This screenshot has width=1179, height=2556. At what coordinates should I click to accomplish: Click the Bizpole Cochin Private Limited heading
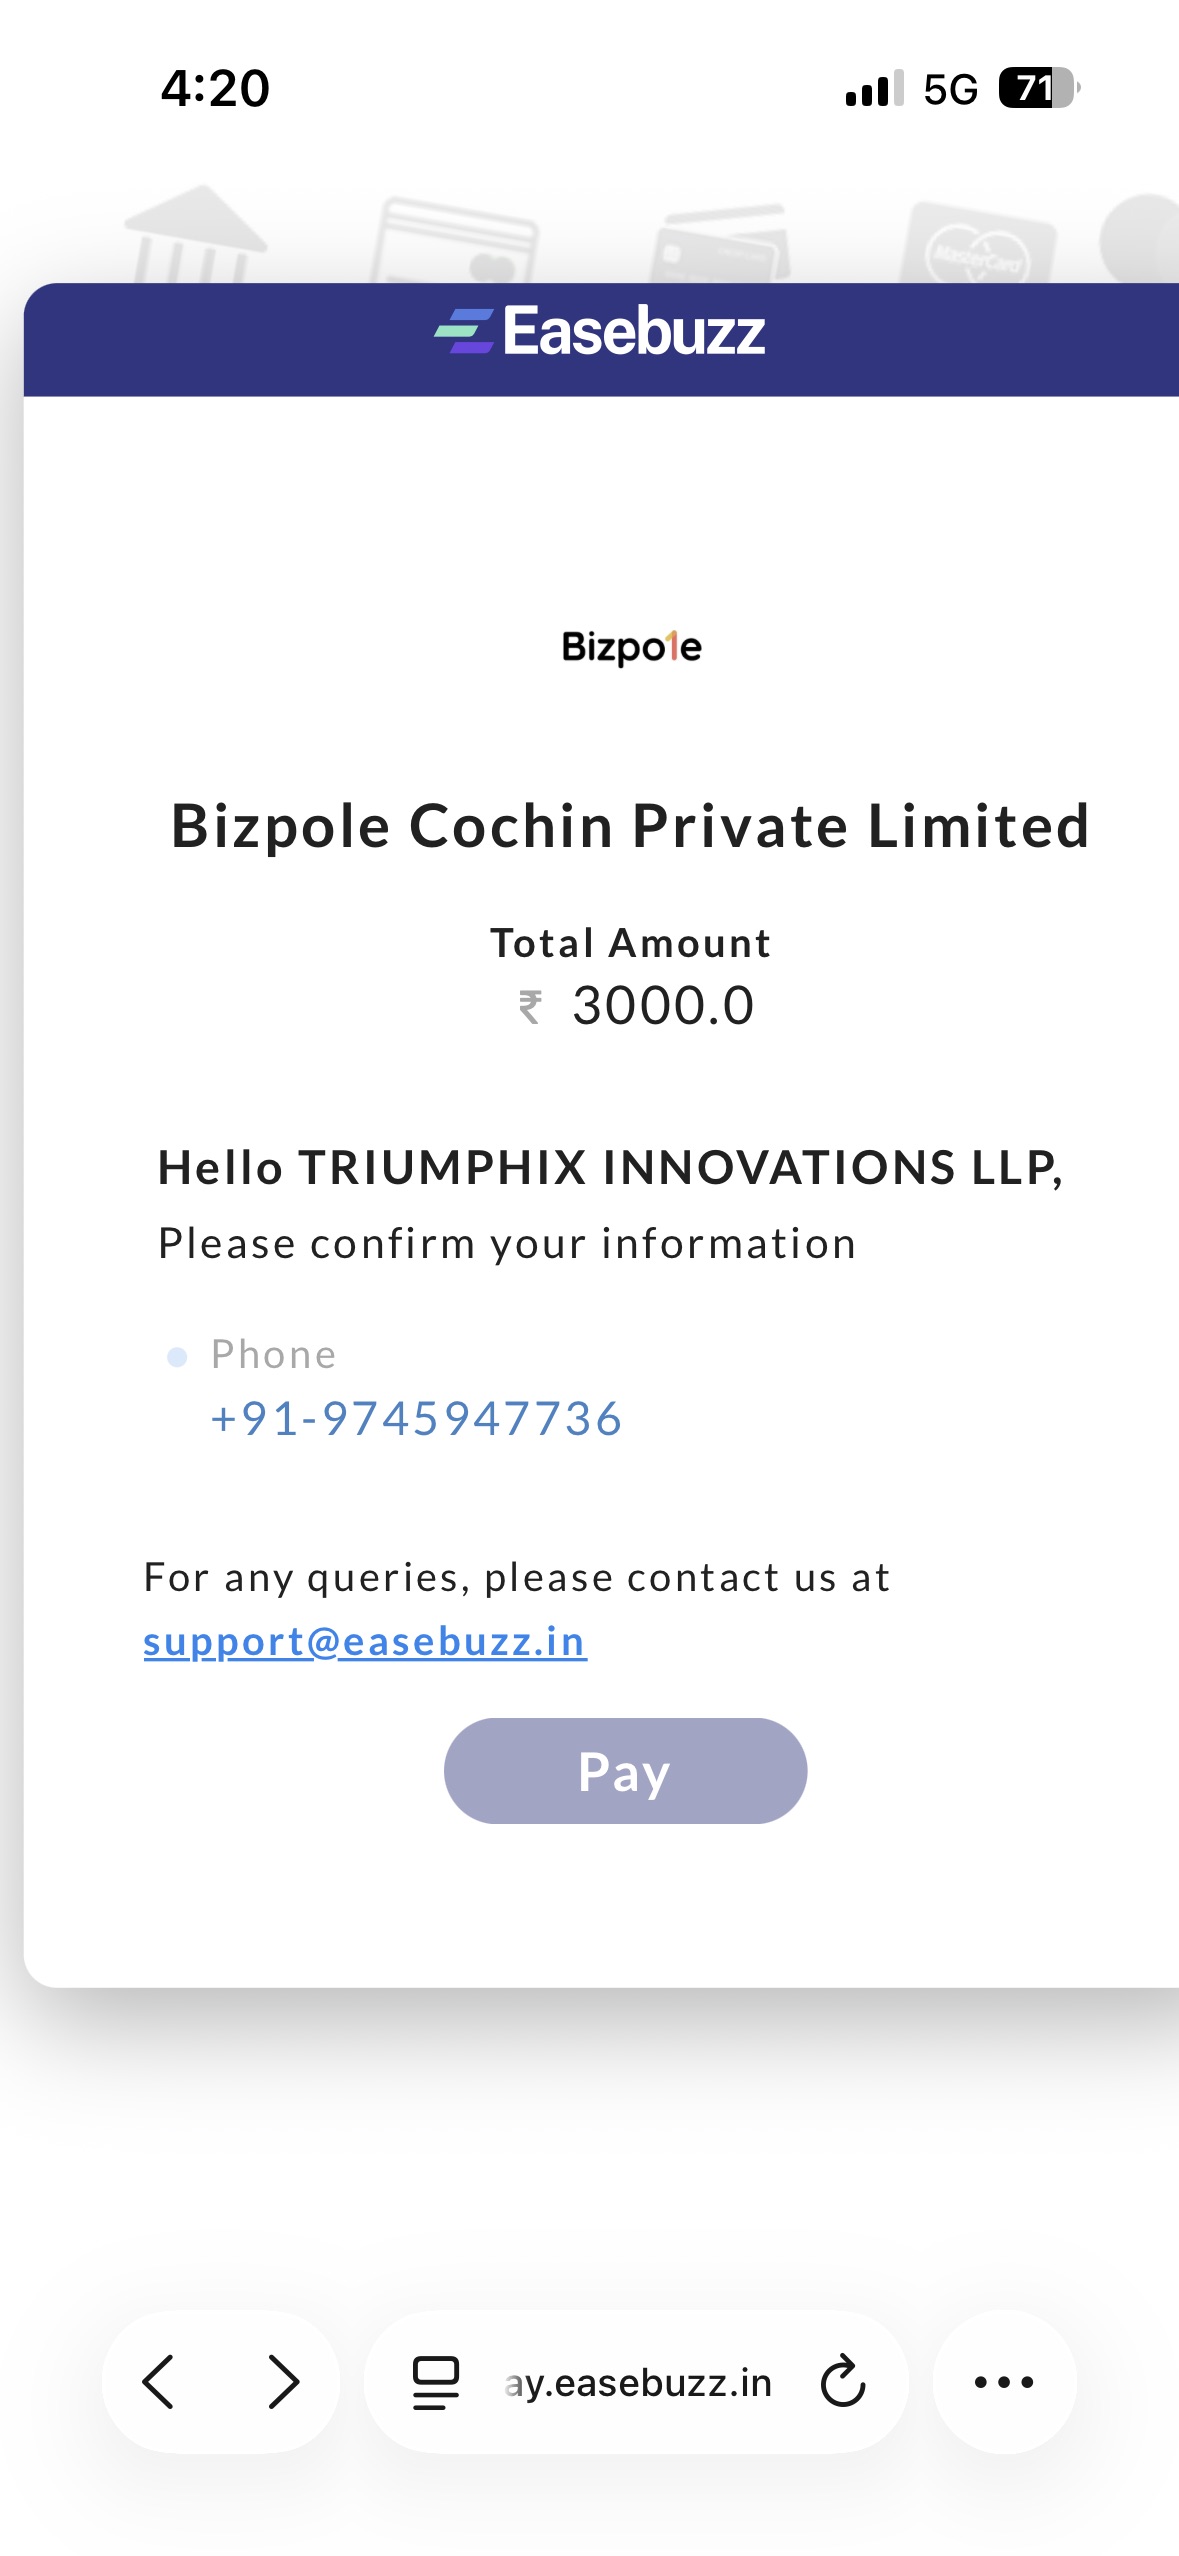point(630,826)
